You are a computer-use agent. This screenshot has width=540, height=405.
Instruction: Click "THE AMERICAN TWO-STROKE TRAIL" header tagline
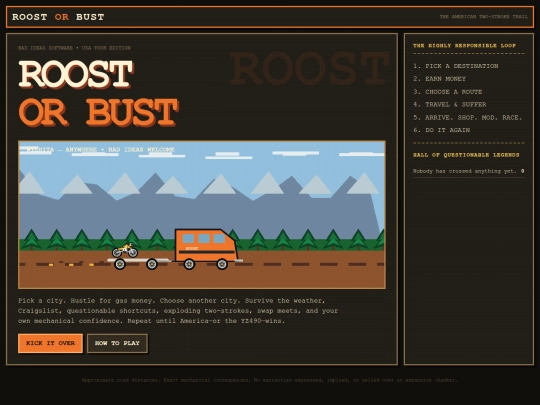484,17
